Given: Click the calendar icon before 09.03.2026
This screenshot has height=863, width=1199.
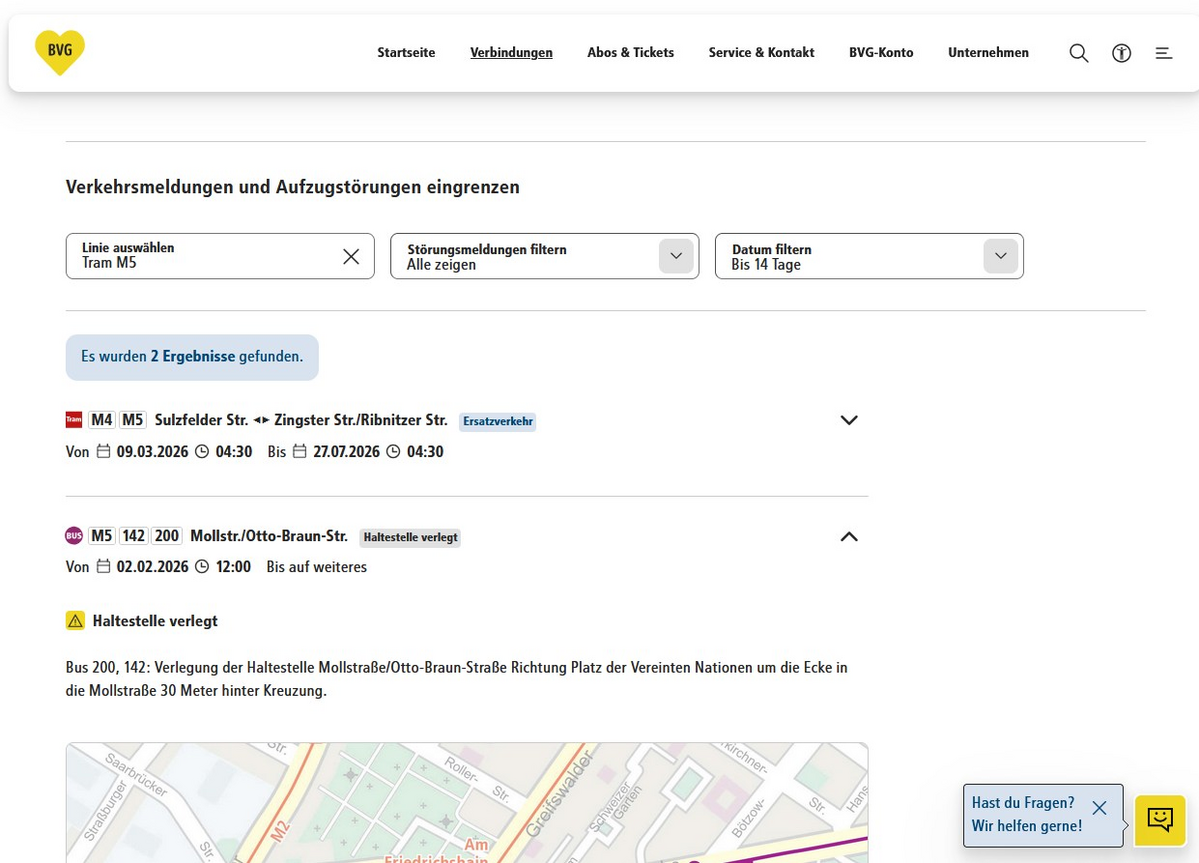Looking at the screenshot, I should (103, 451).
